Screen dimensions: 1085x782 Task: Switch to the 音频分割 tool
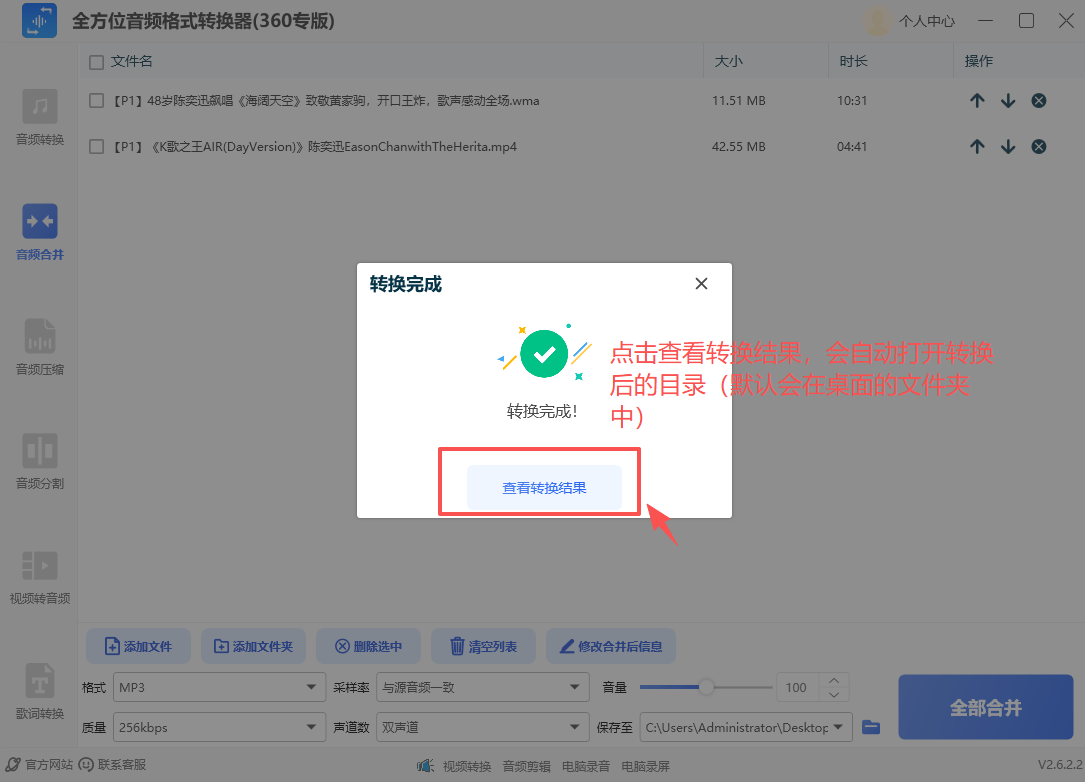click(x=39, y=462)
